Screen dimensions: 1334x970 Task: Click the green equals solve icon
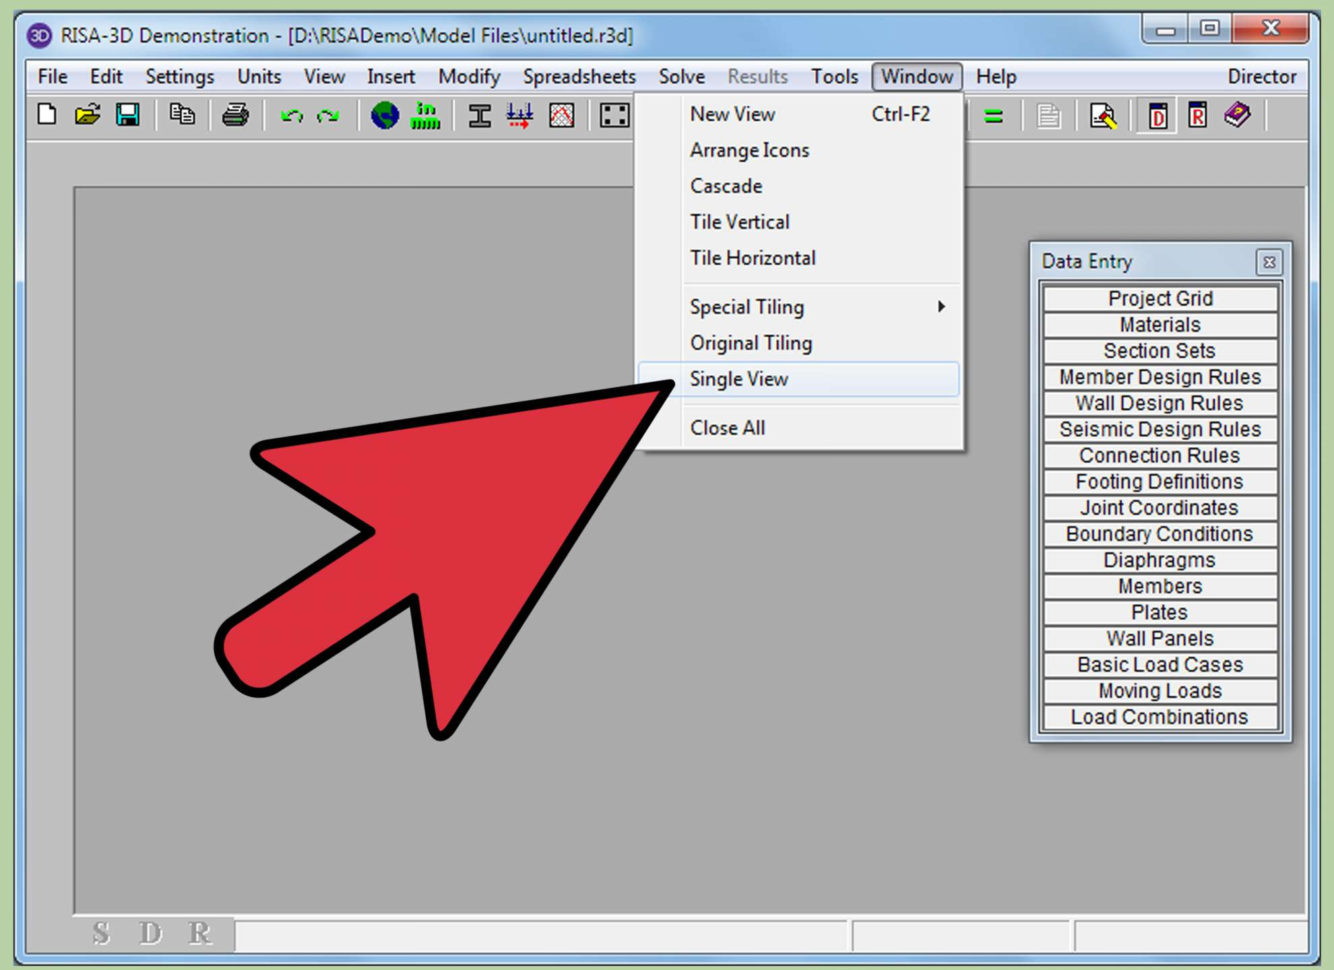(994, 117)
